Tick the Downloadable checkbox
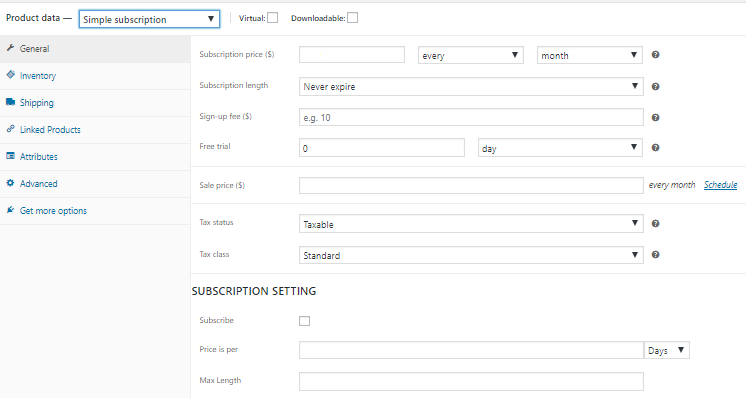Viewport: 746px width, 398px height. [x=353, y=18]
